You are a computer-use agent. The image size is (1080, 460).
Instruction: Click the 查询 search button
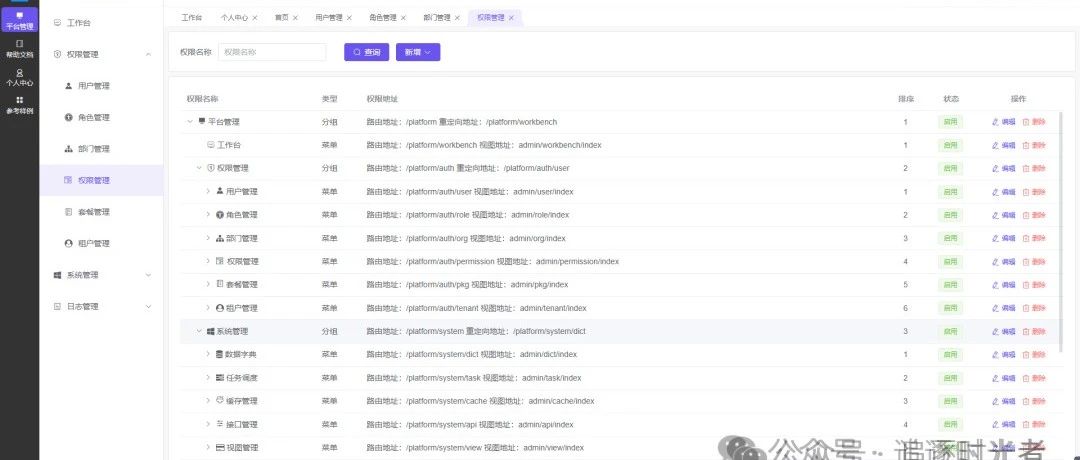point(366,52)
